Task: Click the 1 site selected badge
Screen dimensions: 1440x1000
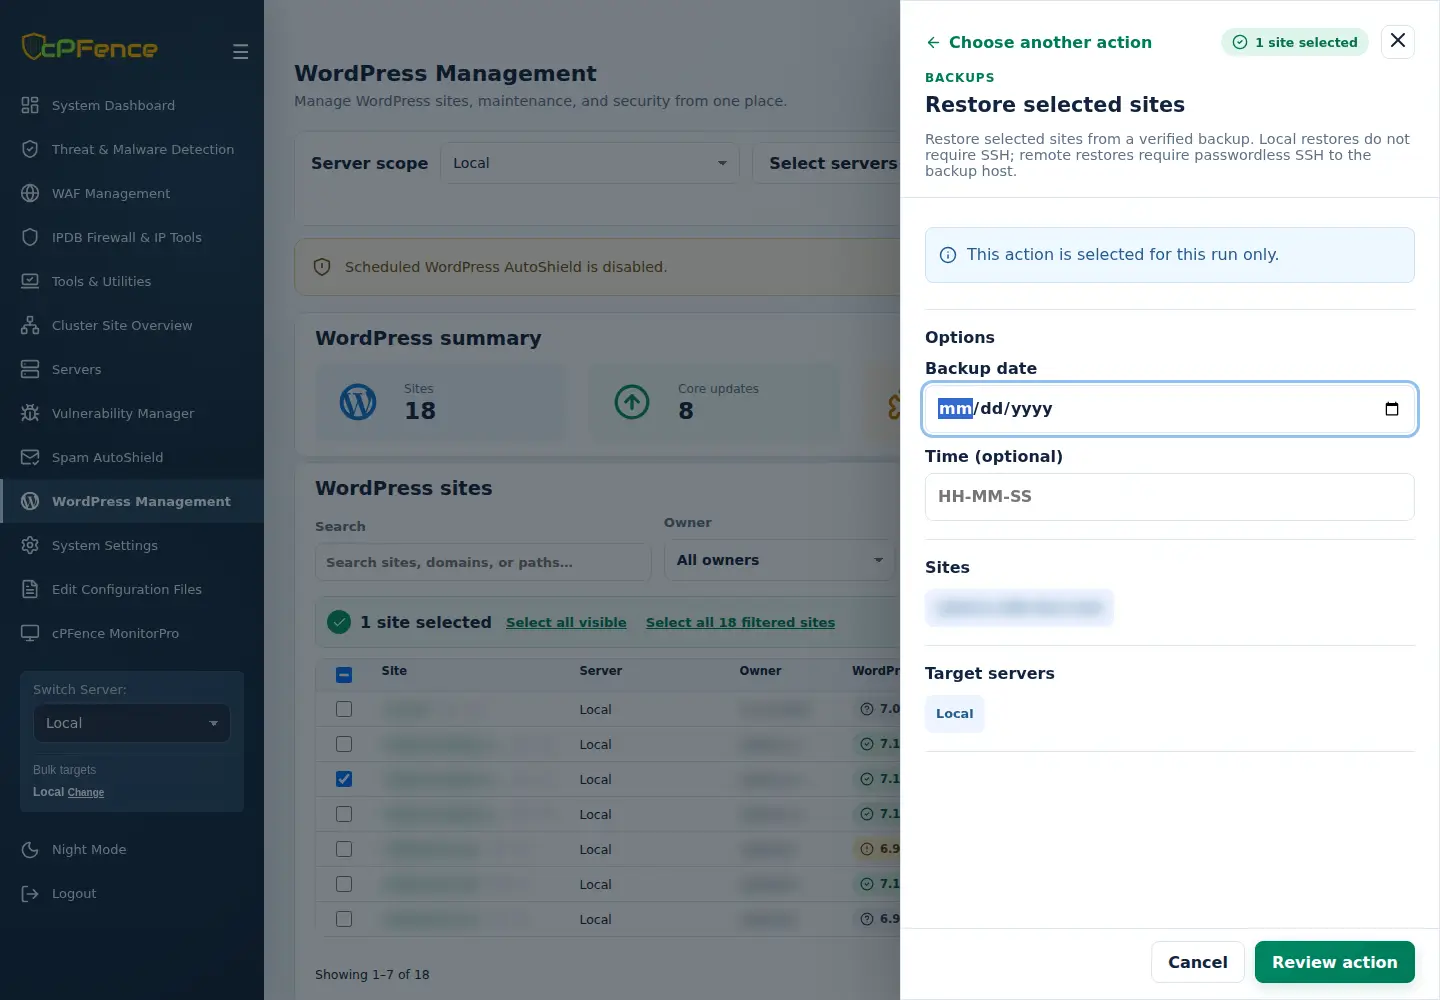Action: pyautogui.click(x=1295, y=42)
